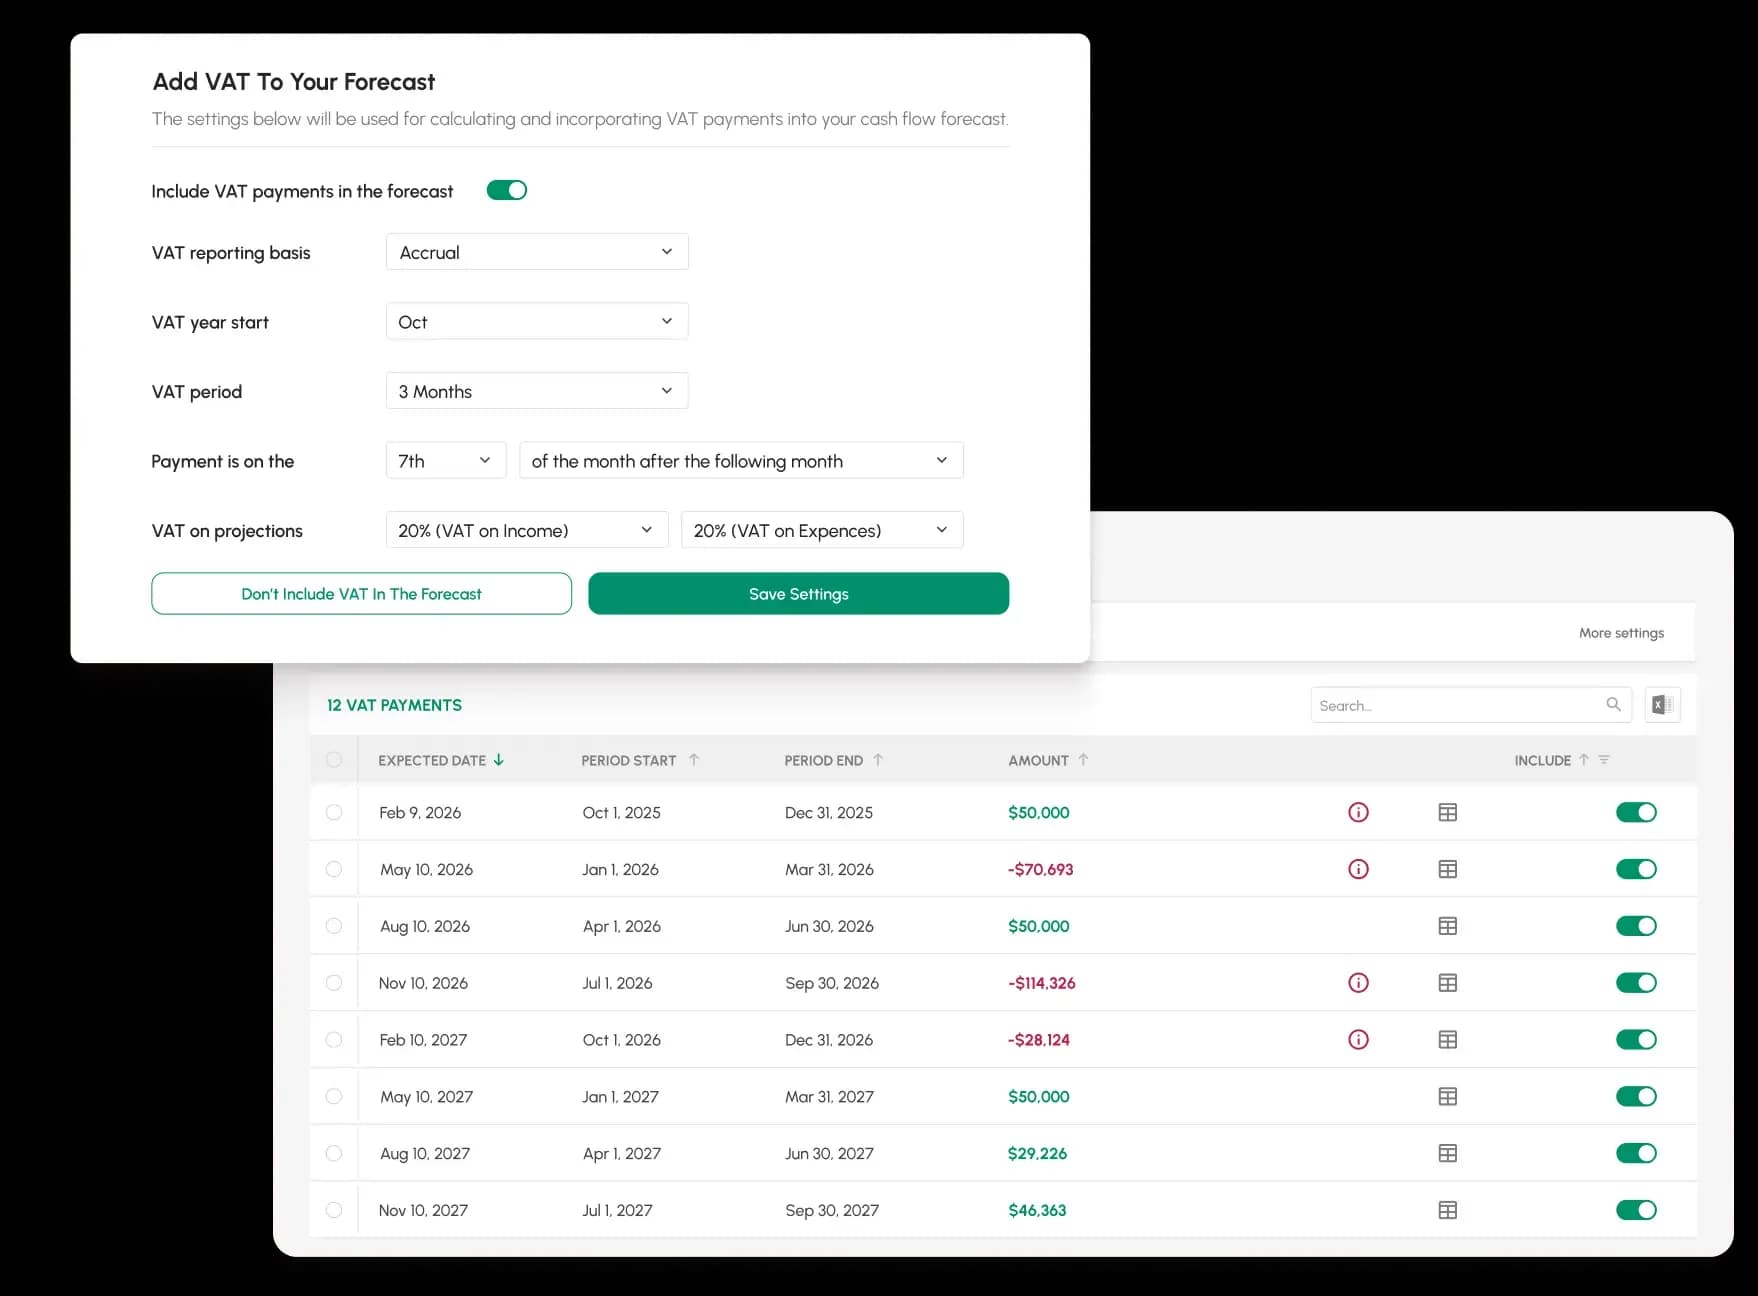Toggle Include VAT payments in the forecast
This screenshot has height=1296, width=1758.
[x=507, y=191]
